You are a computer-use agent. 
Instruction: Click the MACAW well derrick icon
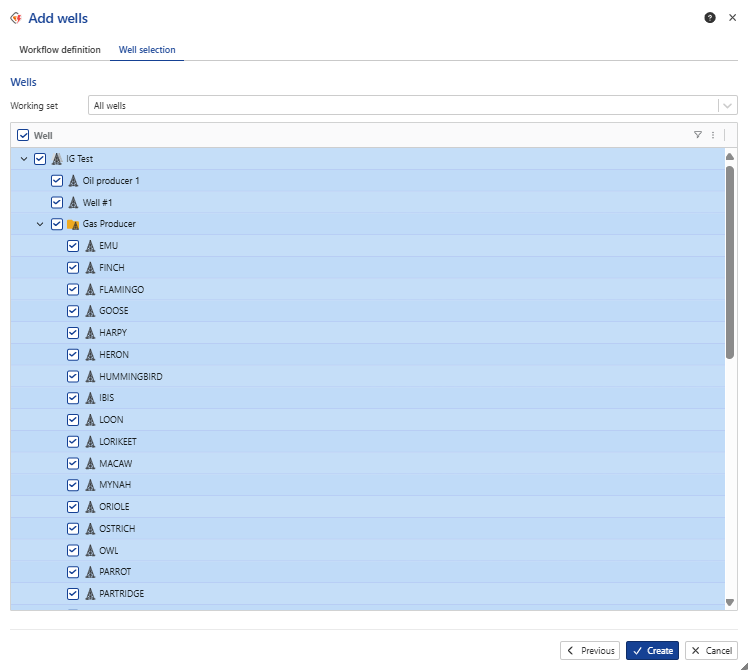[x=90, y=463]
